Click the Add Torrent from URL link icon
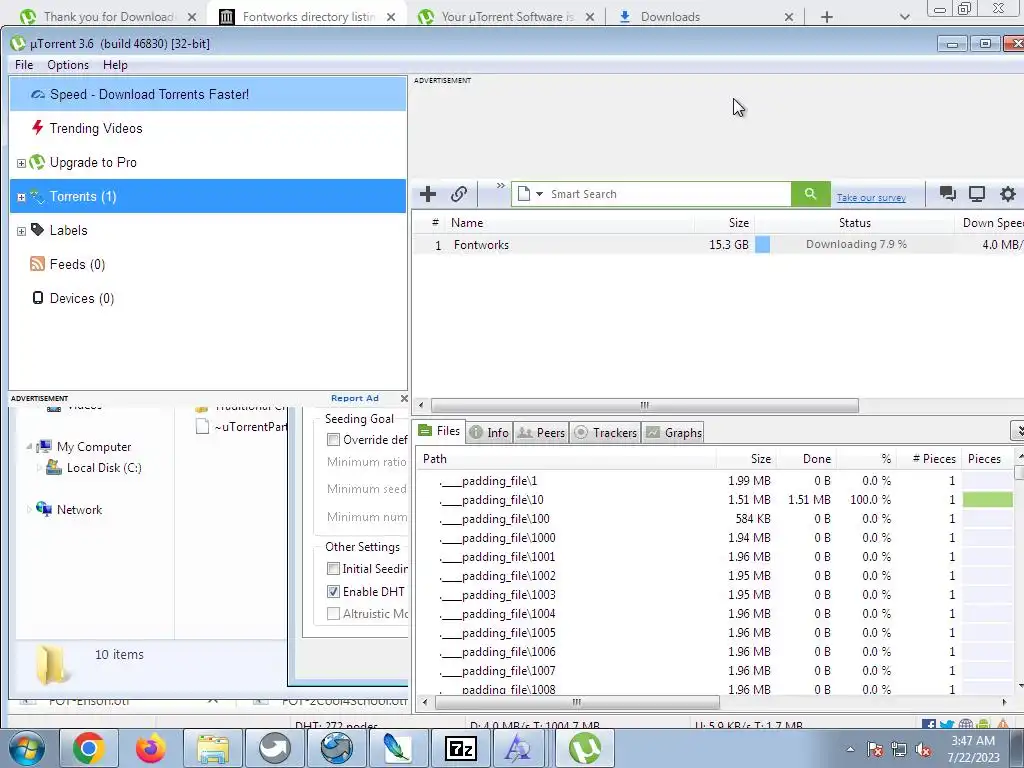This screenshot has width=1024, height=768. click(458, 194)
